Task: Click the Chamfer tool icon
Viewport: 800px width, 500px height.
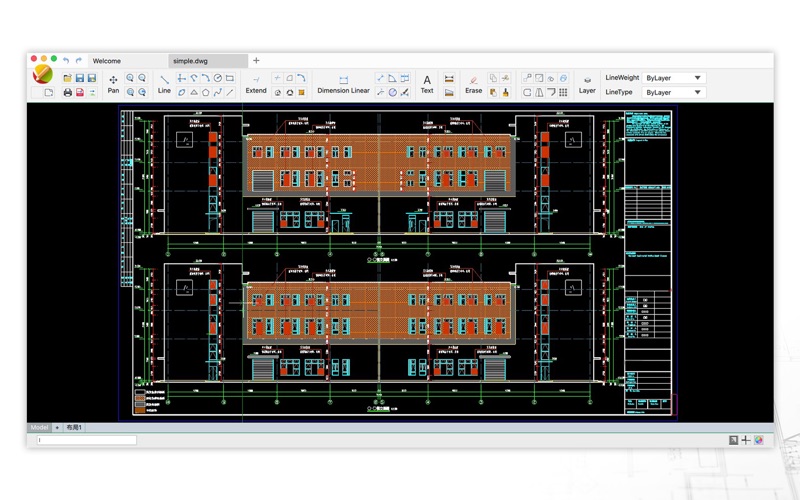Action: coord(290,78)
